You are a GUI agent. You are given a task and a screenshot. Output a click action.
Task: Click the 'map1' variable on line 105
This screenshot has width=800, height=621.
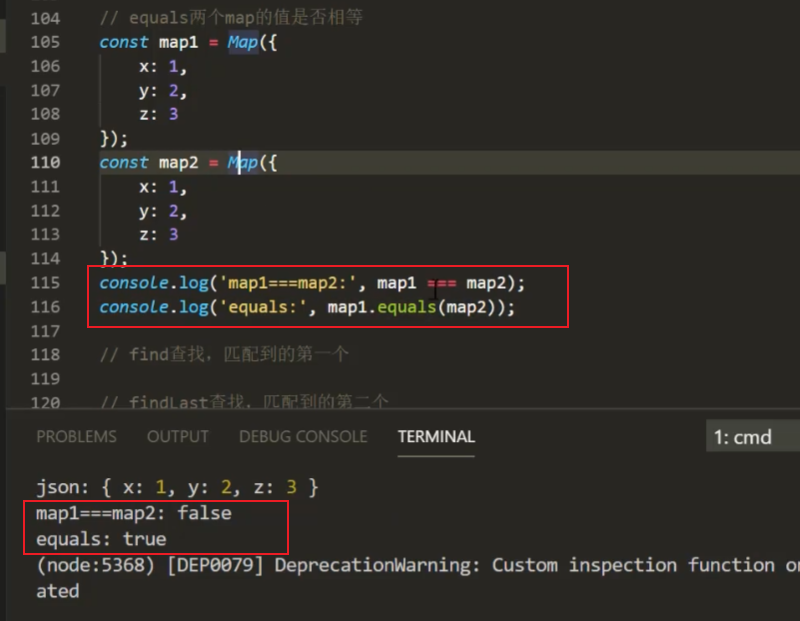[x=179, y=42]
